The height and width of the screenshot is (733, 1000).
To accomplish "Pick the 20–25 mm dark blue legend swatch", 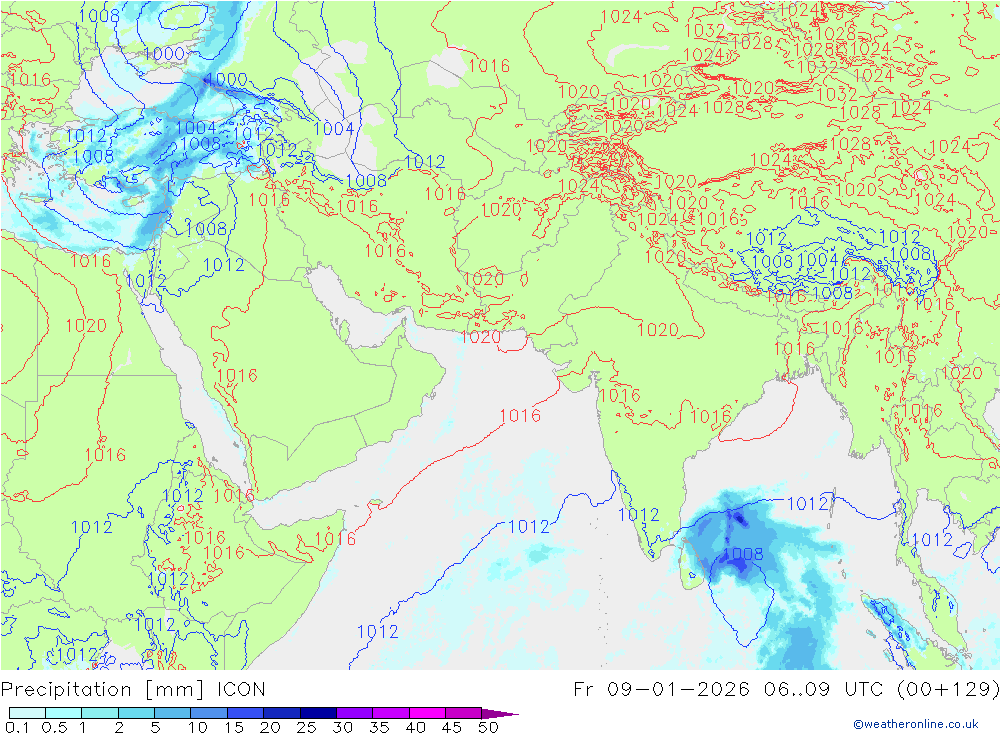I will [x=282, y=713].
